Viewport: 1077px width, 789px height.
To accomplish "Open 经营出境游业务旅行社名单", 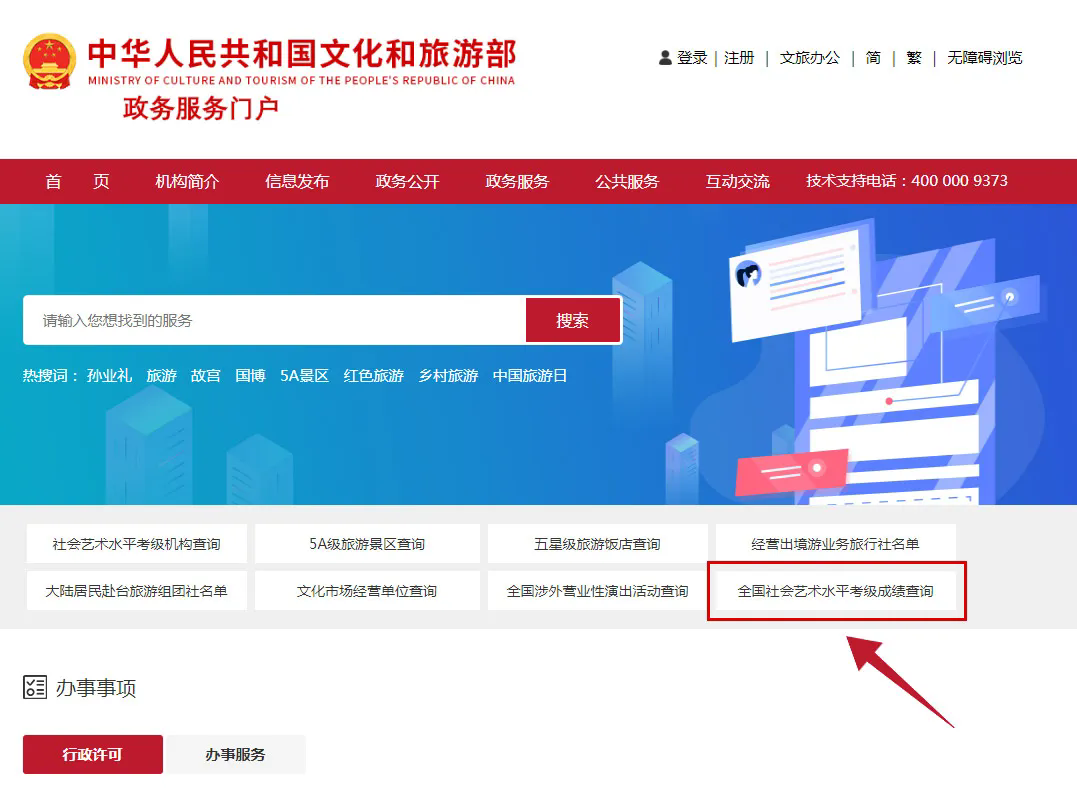I will pos(835,544).
